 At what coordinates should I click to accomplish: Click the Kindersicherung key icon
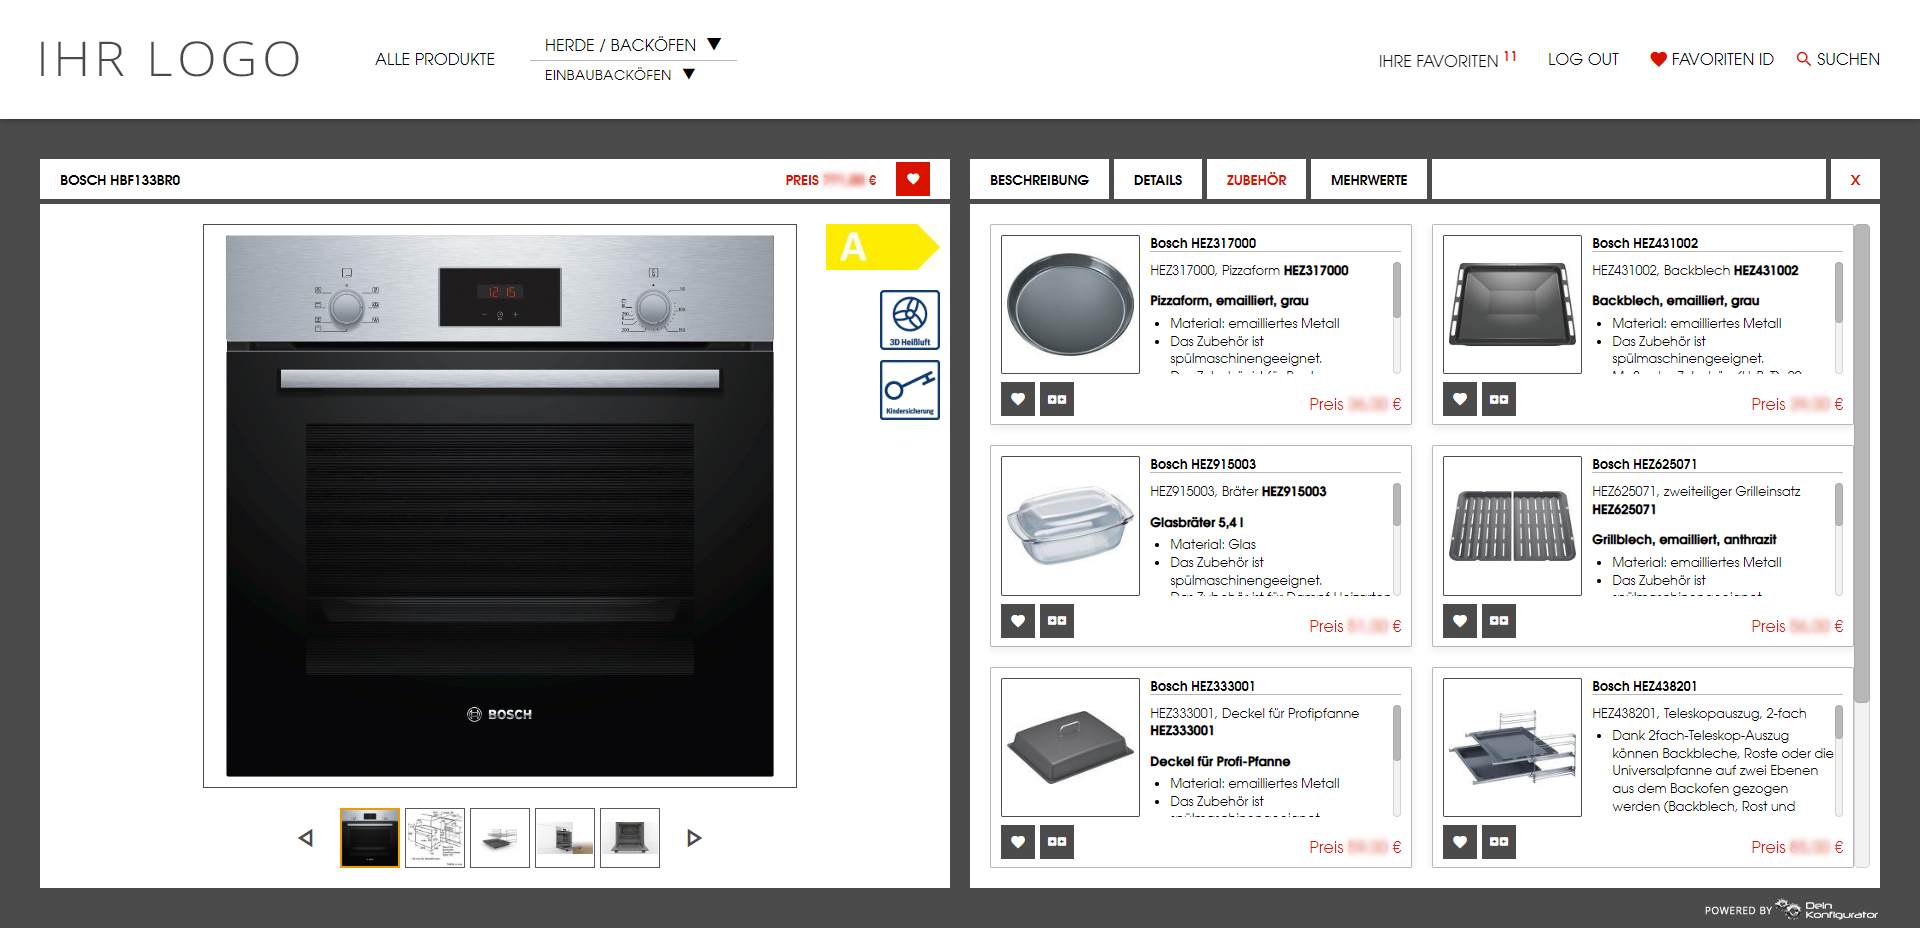(x=909, y=389)
